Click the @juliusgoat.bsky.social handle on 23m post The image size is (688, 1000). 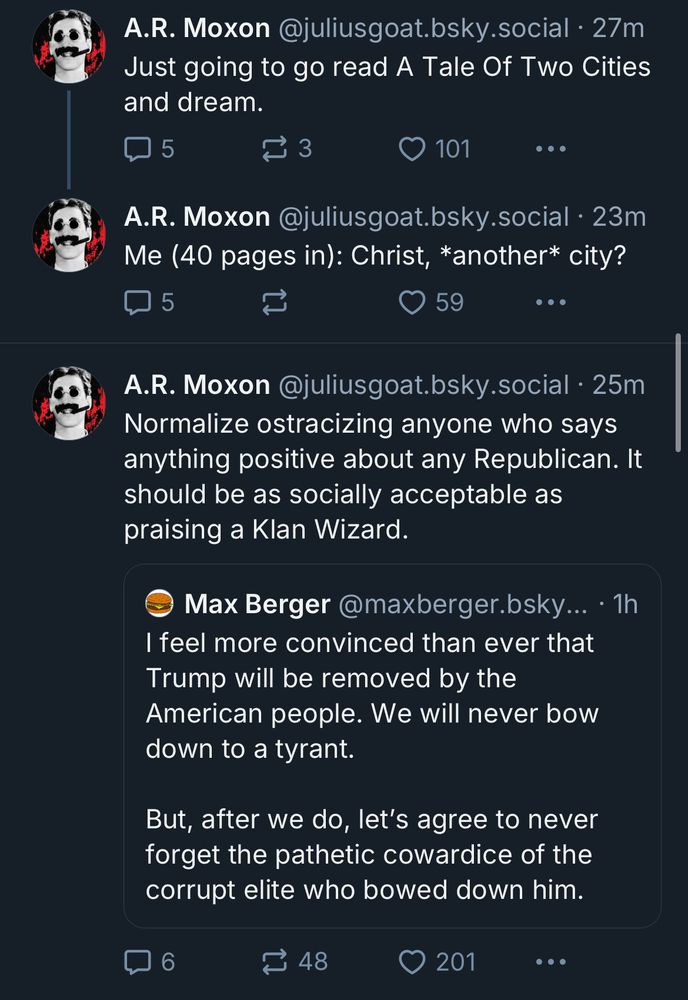click(422, 217)
